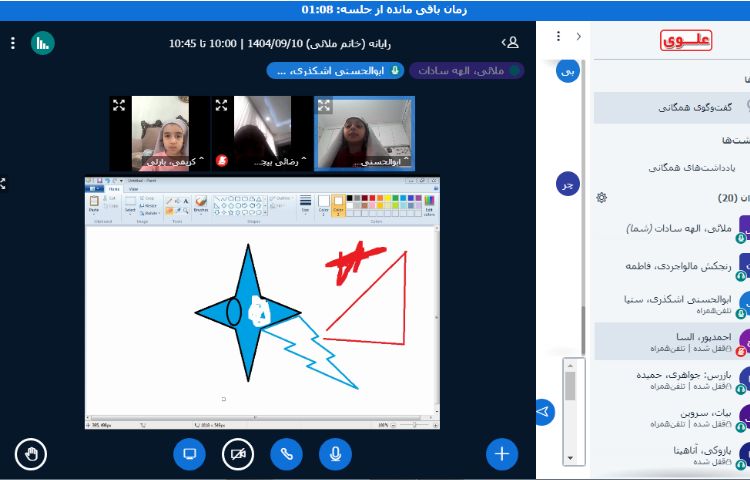Screen dimensions: 750x480
Task: Click the phone audio button
Action: (x=286, y=454)
